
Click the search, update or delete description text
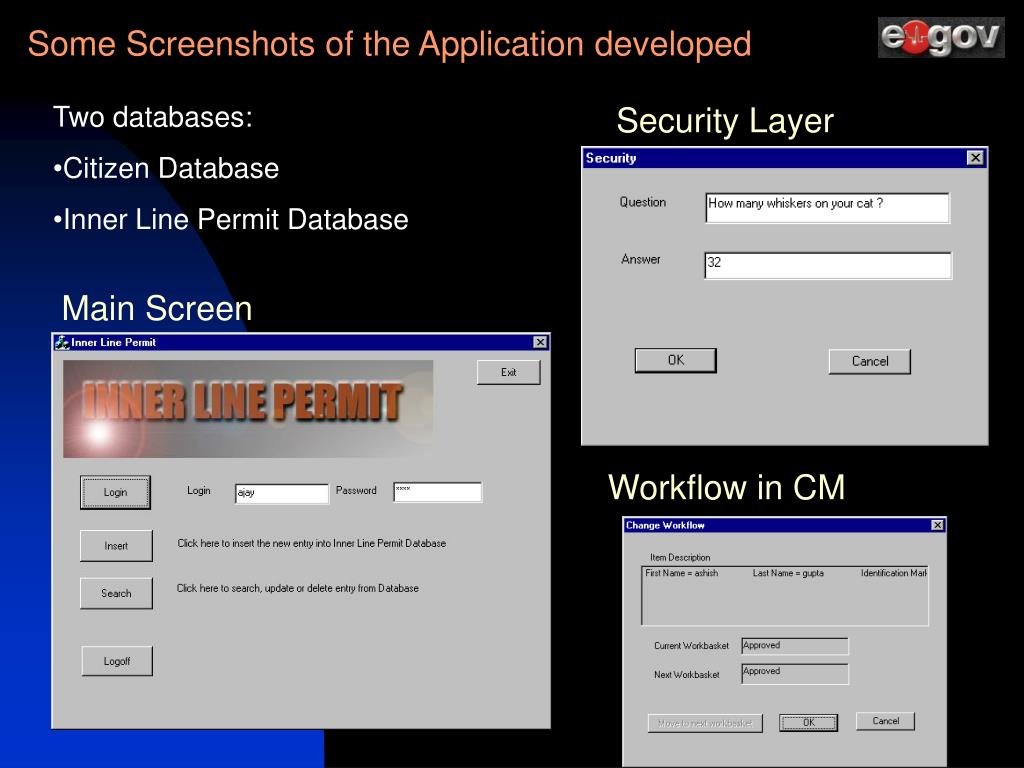tap(298, 588)
